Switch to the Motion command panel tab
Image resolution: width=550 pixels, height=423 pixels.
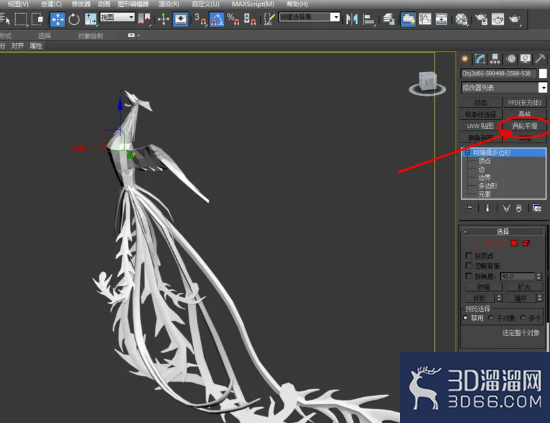(x=511, y=59)
